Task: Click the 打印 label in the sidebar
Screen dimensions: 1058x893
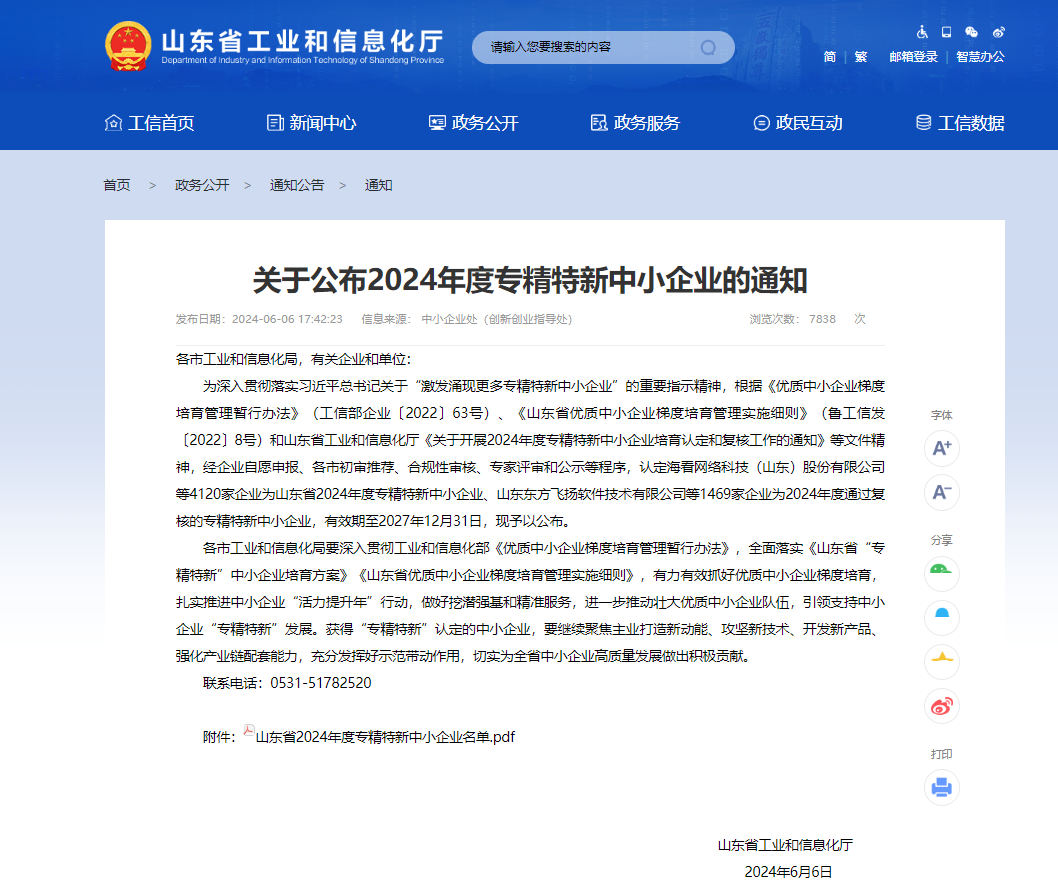Action: coord(941,754)
